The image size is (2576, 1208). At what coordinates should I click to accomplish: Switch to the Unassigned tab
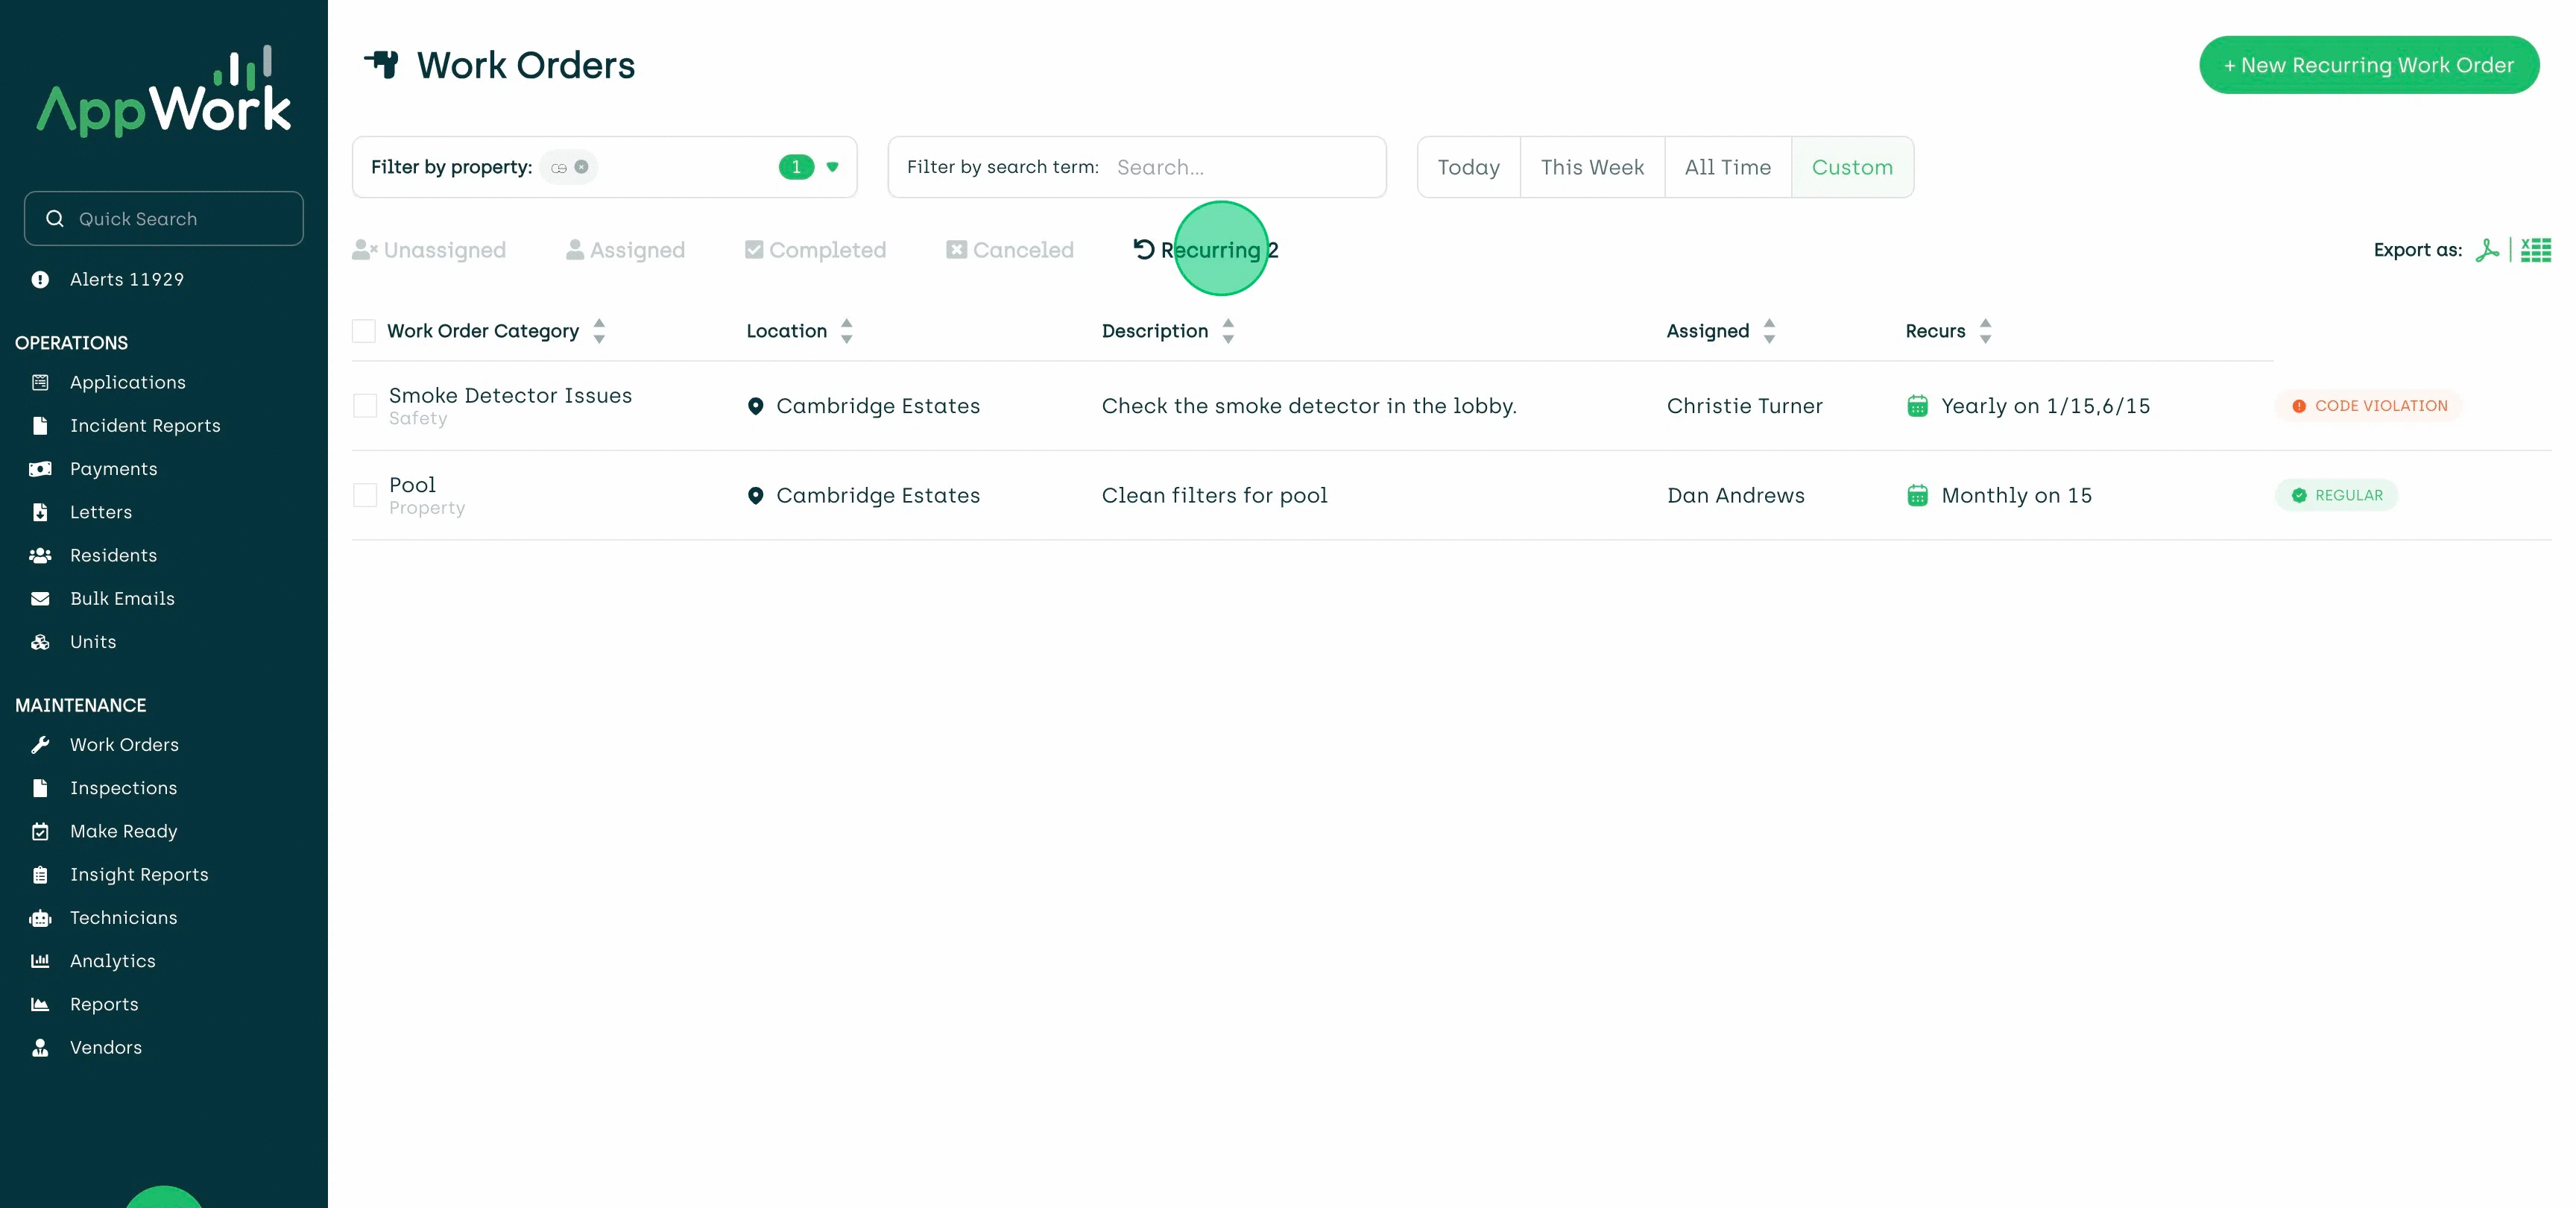point(430,250)
